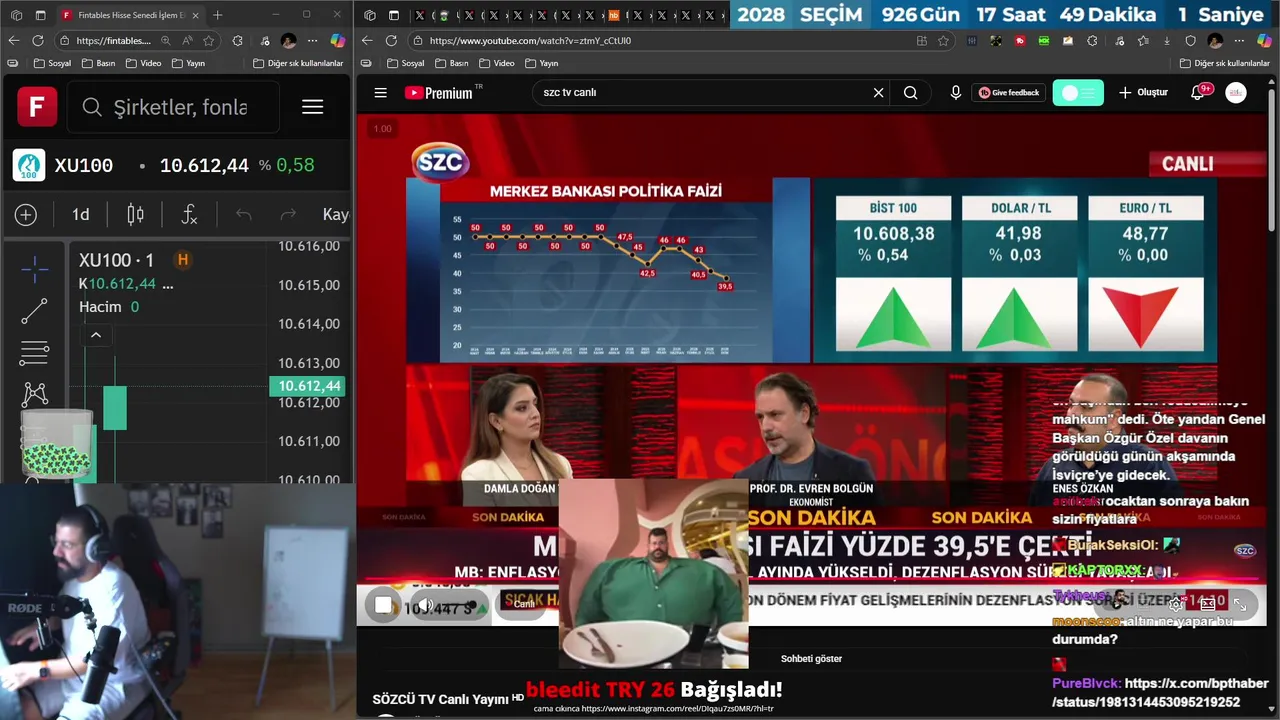Viewport: 1280px width, 720px height.
Task: Open the Basın bookmarks folder in the right browser
Action: (451, 63)
